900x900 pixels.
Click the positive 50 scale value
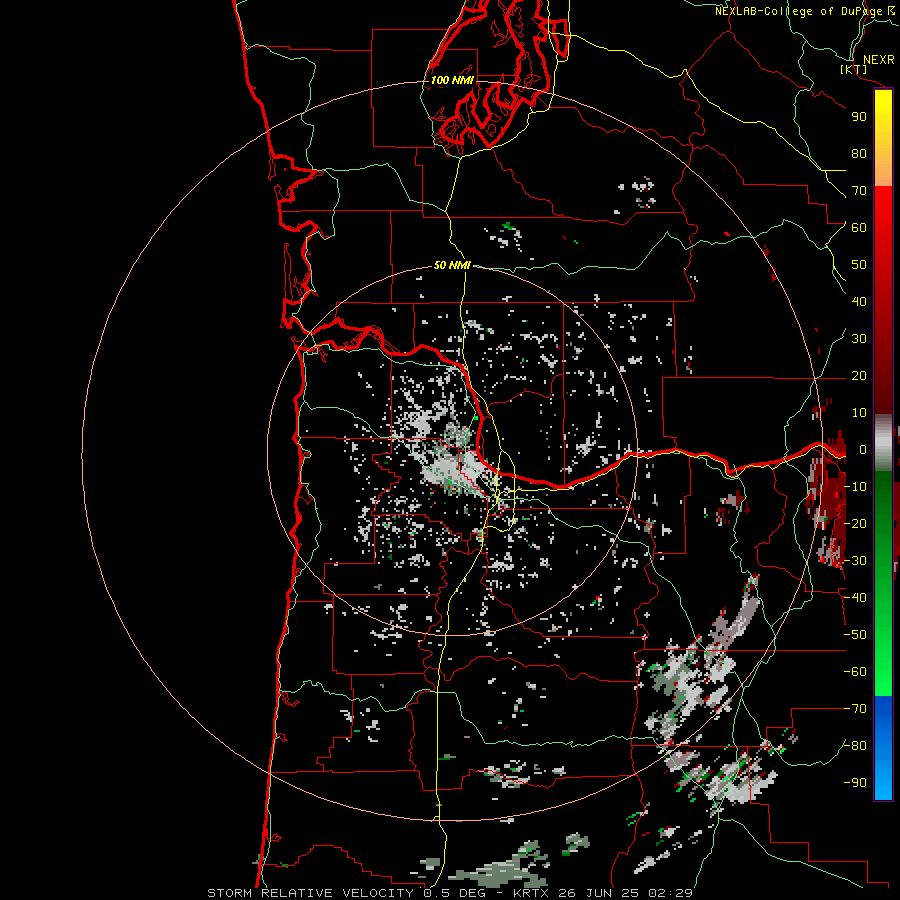coord(859,265)
